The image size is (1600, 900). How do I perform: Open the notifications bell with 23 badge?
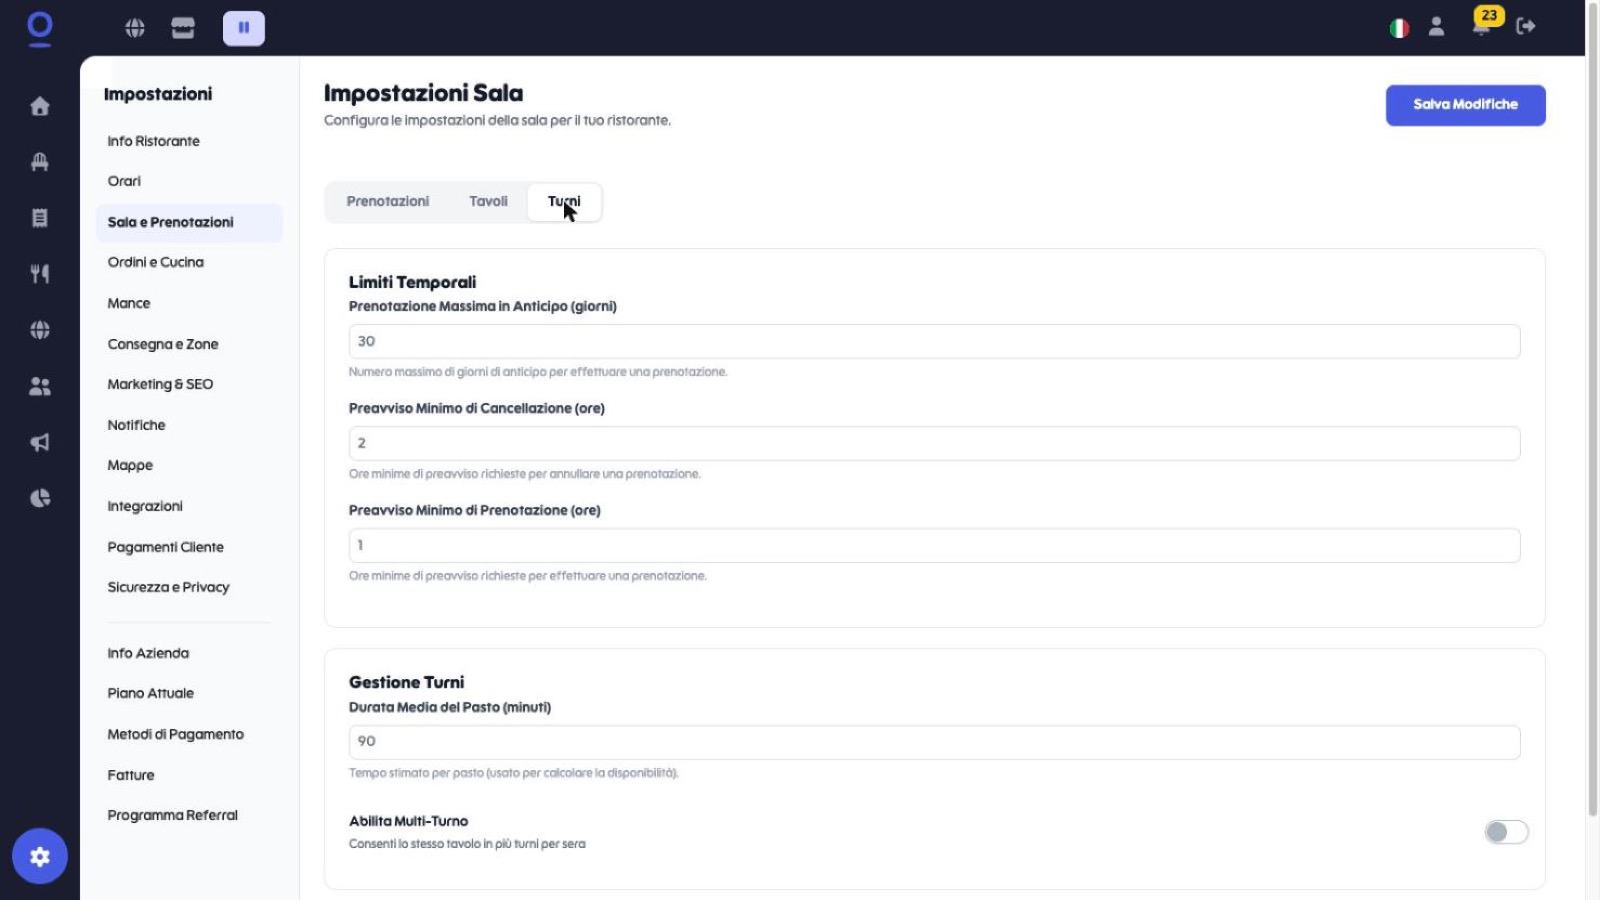tap(1482, 24)
